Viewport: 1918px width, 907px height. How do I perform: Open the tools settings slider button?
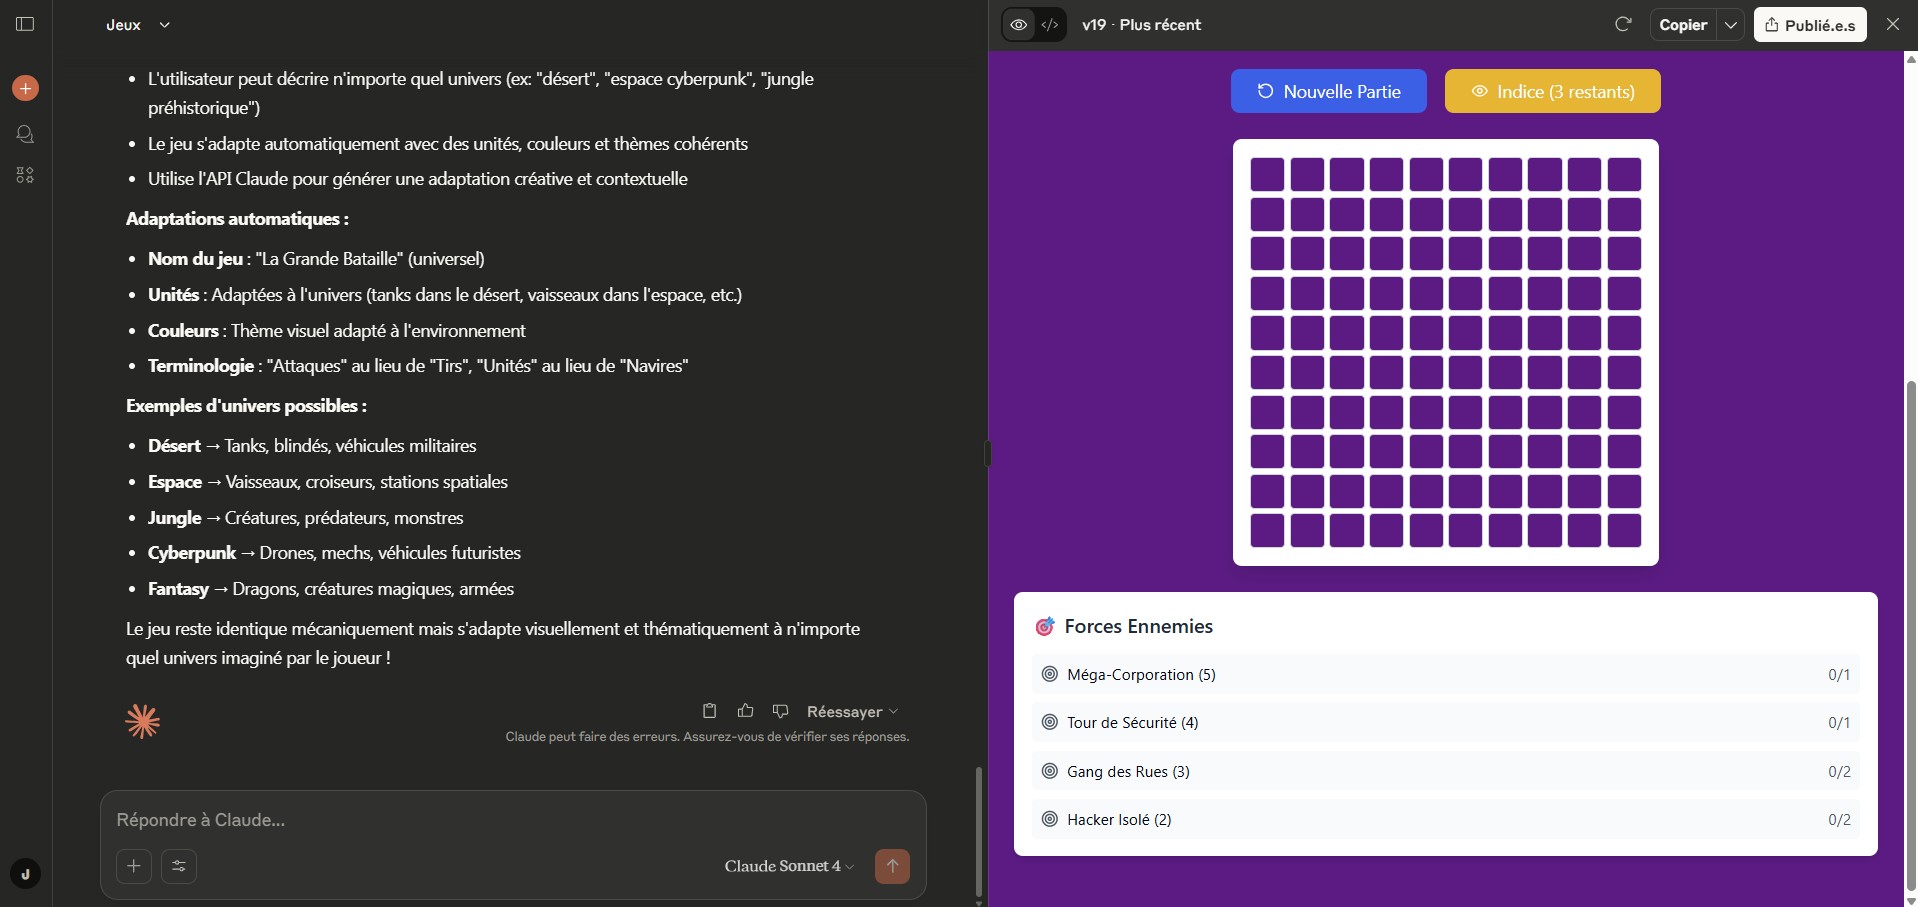(179, 866)
